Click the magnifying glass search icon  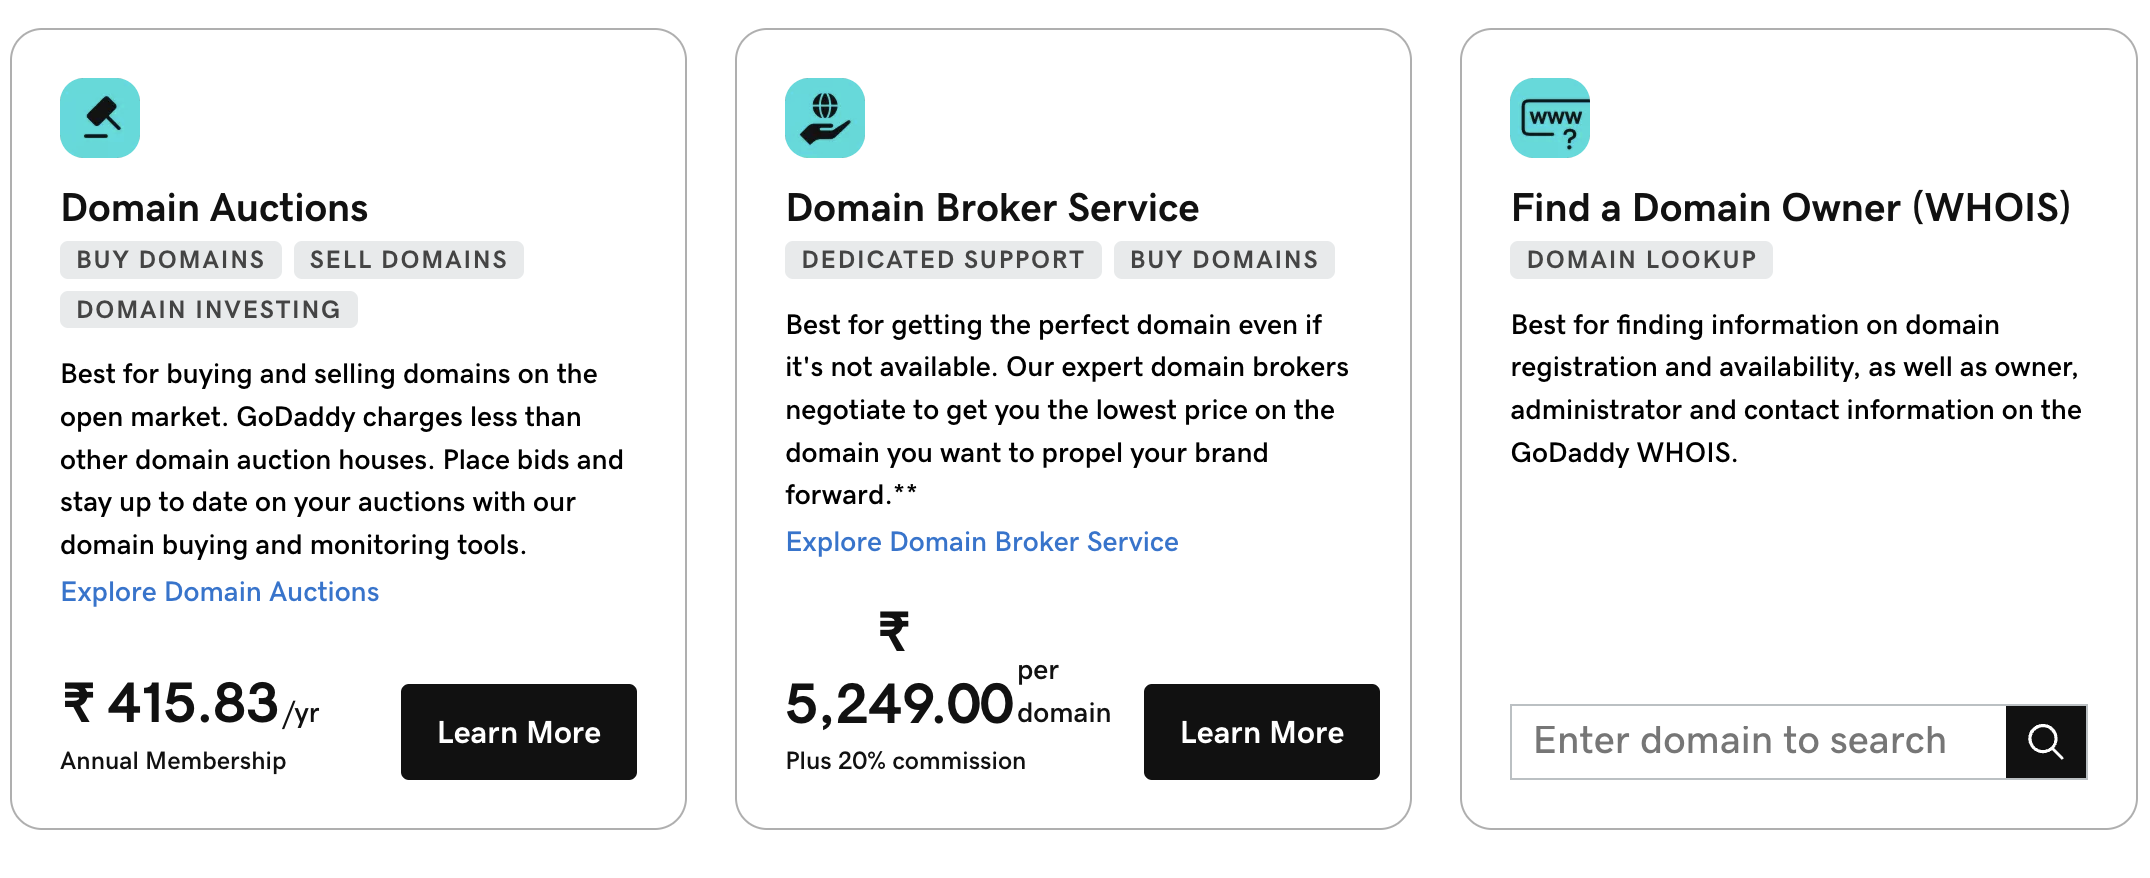point(2045,741)
